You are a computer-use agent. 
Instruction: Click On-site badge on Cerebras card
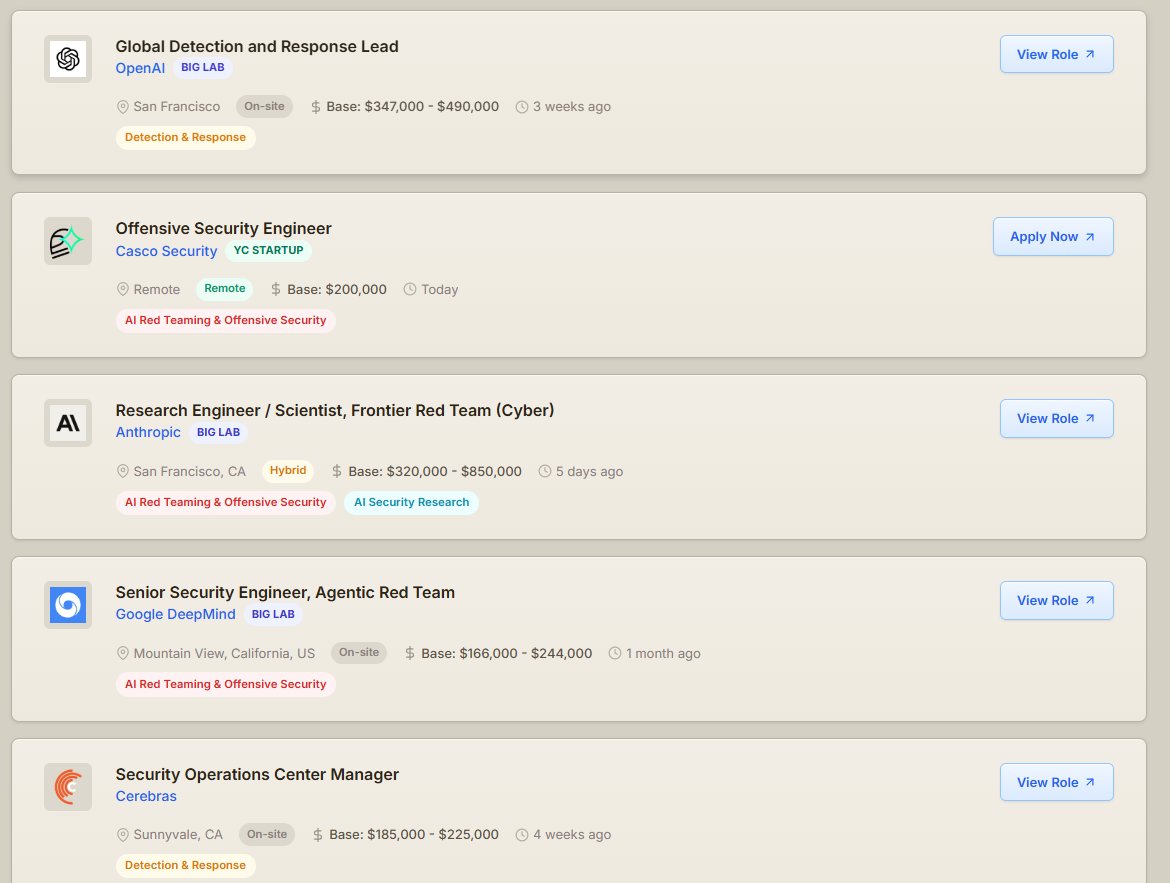pos(267,834)
